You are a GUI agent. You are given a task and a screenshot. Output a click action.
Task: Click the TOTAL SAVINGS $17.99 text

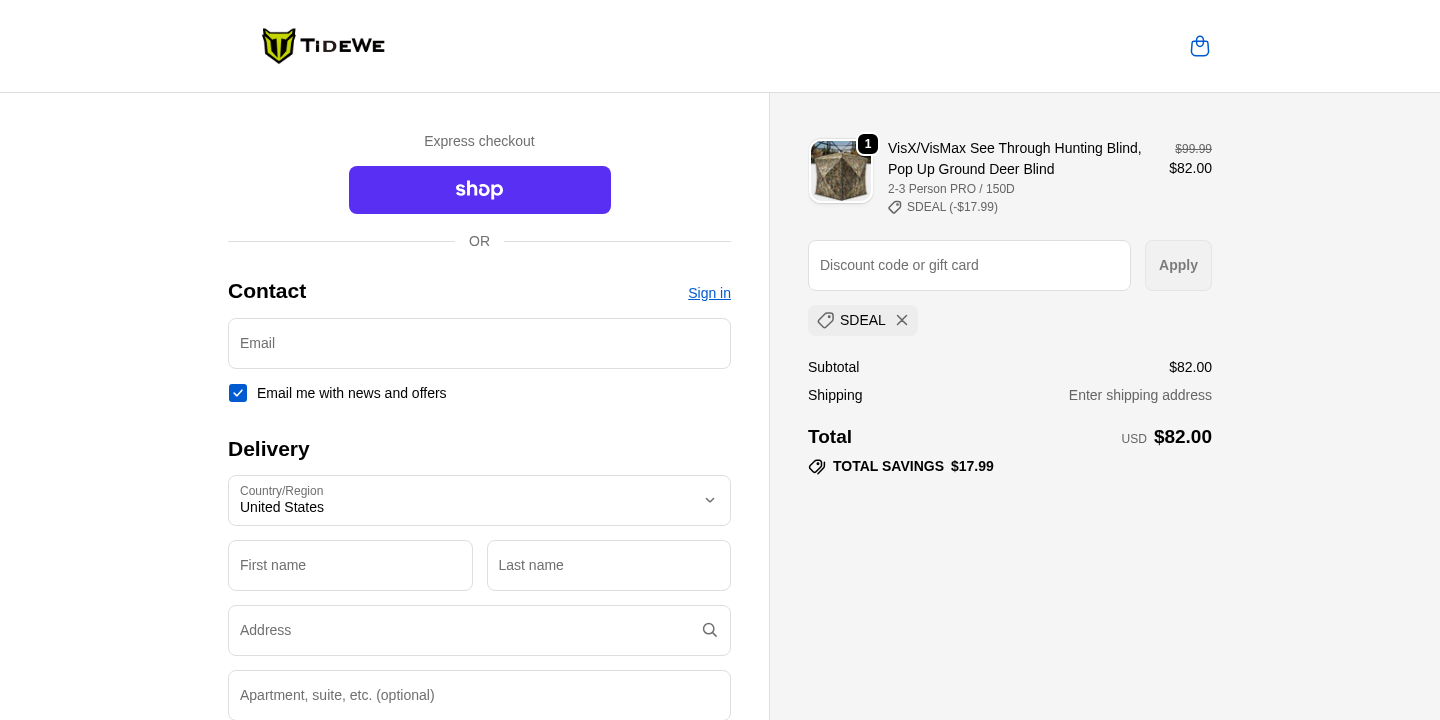pyautogui.click(x=913, y=466)
